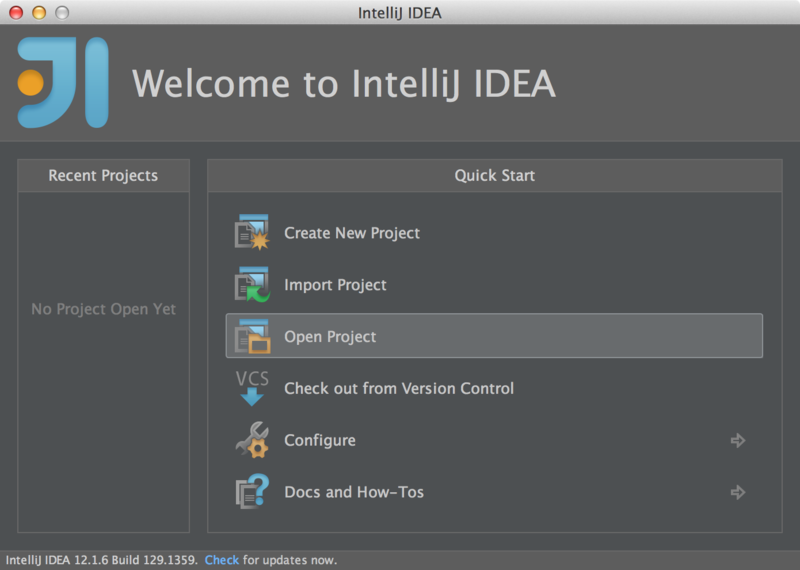
Task: Click the empty No Project Open Yet area
Action: pyautogui.click(x=103, y=309)
